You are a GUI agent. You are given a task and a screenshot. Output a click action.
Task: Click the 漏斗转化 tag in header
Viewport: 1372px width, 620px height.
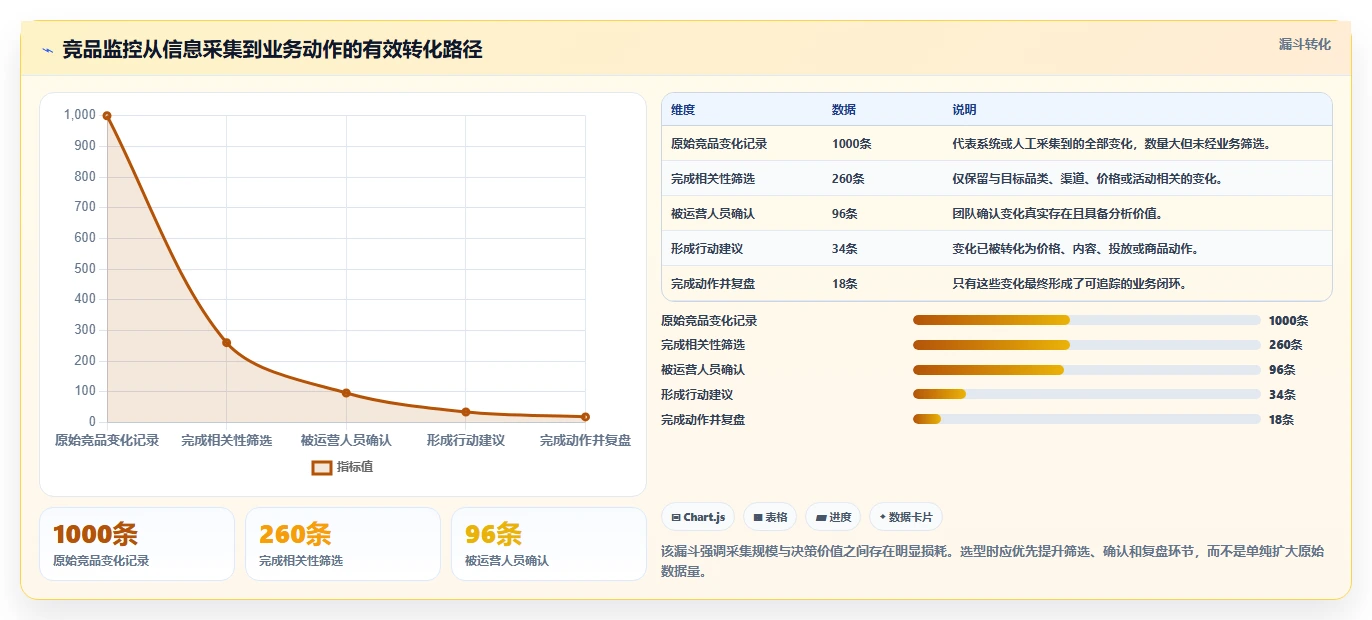[1304, 44]
